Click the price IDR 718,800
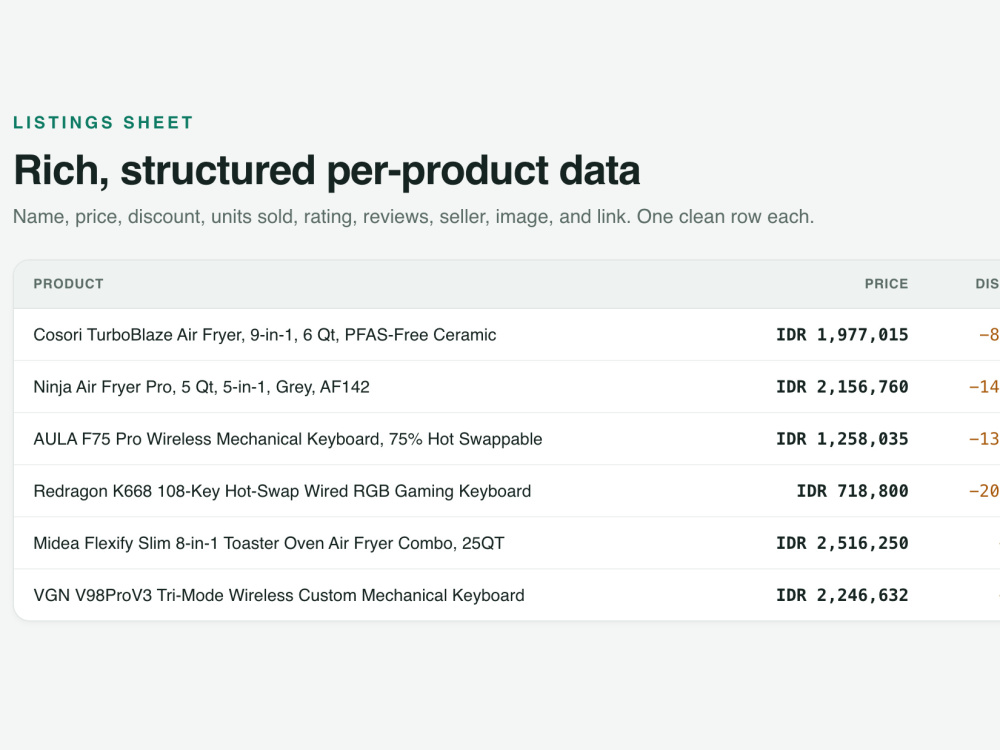The height and width of the screenshot is (750, 1000). [852, 491]
